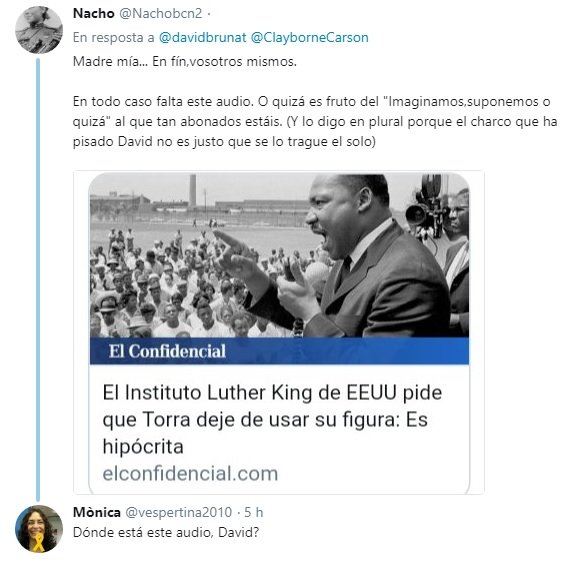Open the @vespertina2010 handle
Screen dimensions: 571x575
pyautogui.click(x=179, y=512)
